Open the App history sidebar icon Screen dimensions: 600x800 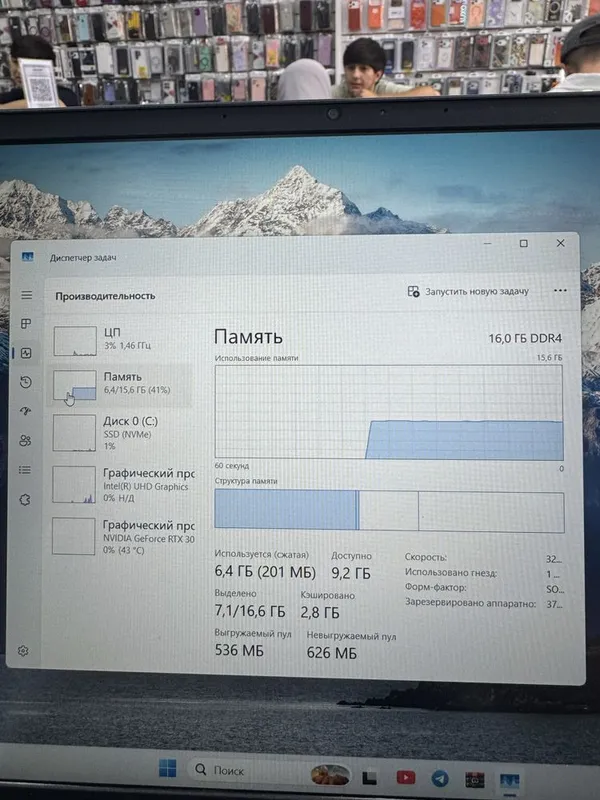coord(26,382)
